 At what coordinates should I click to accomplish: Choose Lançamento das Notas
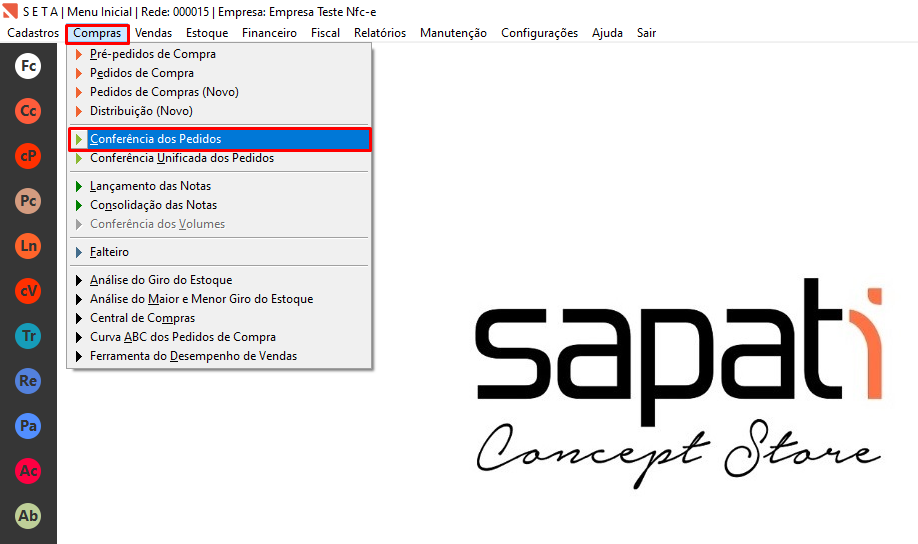220,186
